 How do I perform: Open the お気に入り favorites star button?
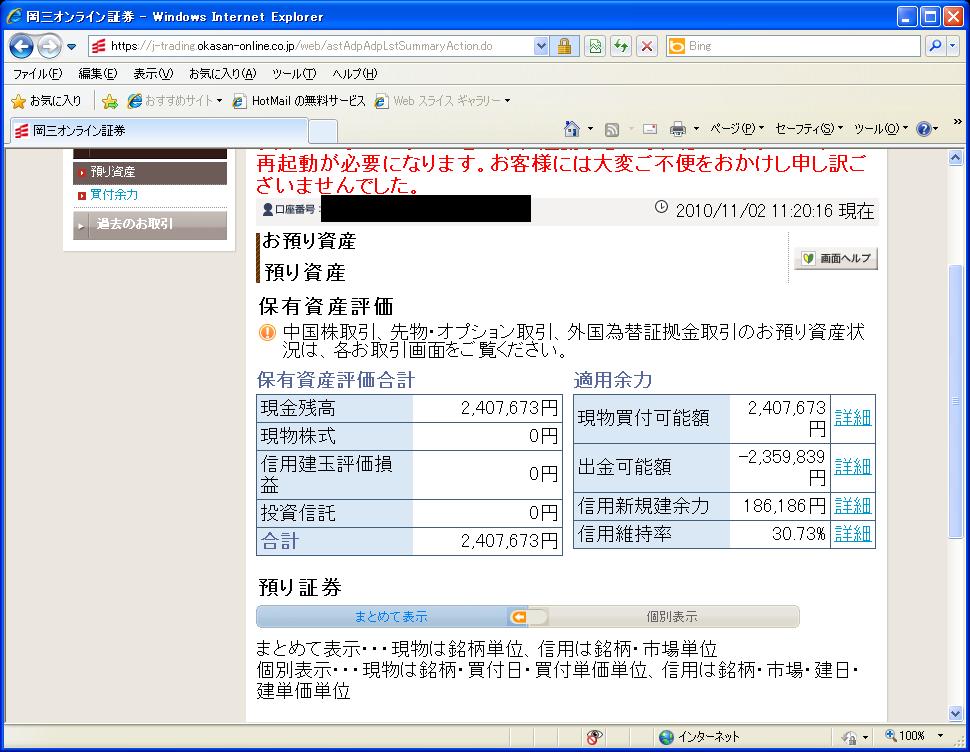[x=47, y=101]
